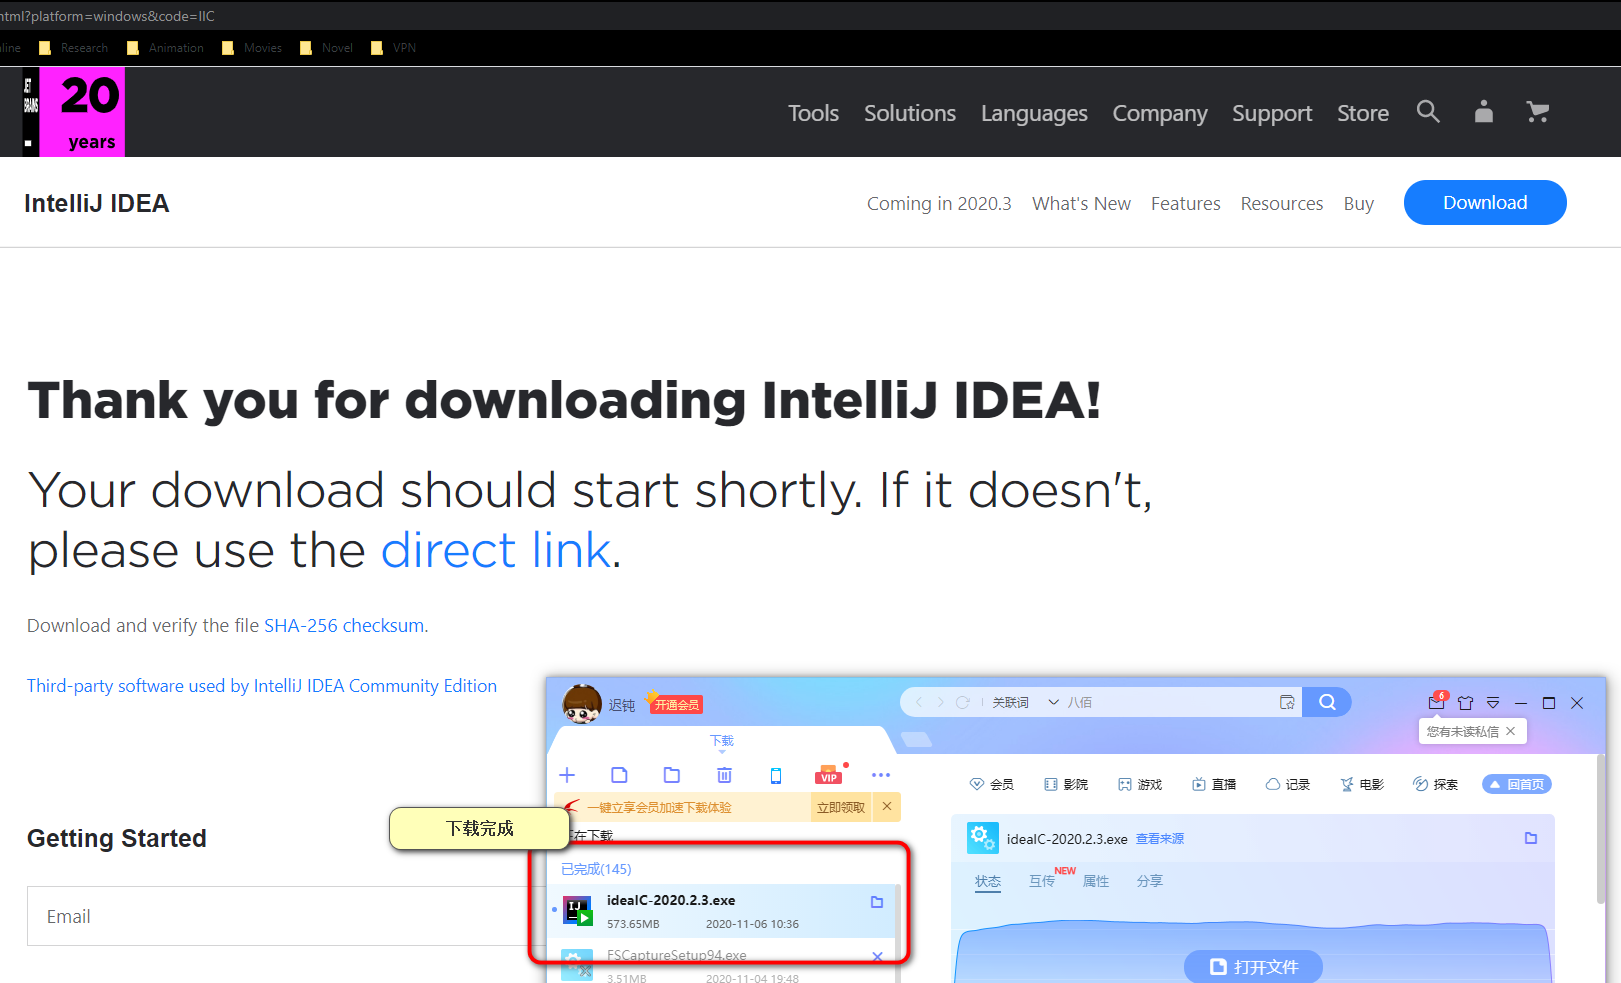Screen dimensions: 1621x983
Task: Open the SHA-256 checksum link
Action: click(344, 625)
